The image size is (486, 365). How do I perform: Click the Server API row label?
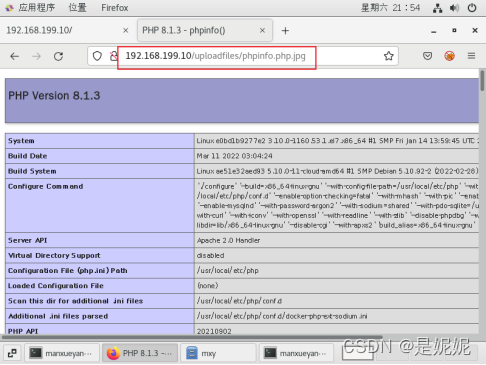pos(28,240)
